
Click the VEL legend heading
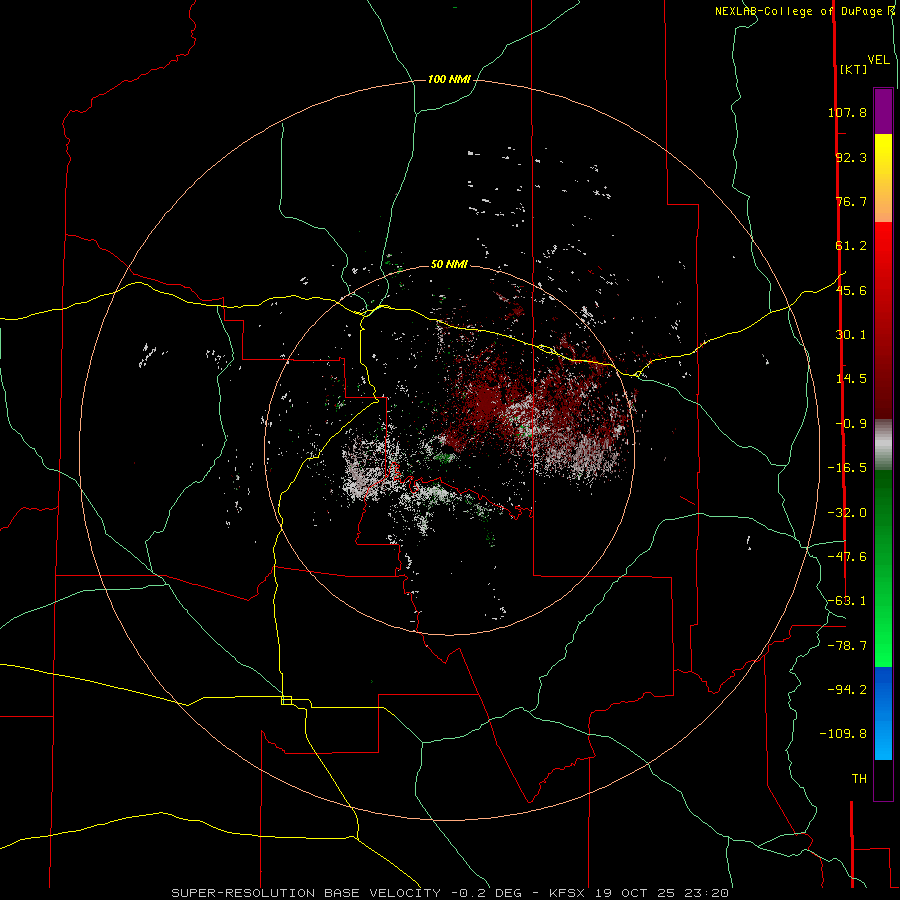pos(878,60)
